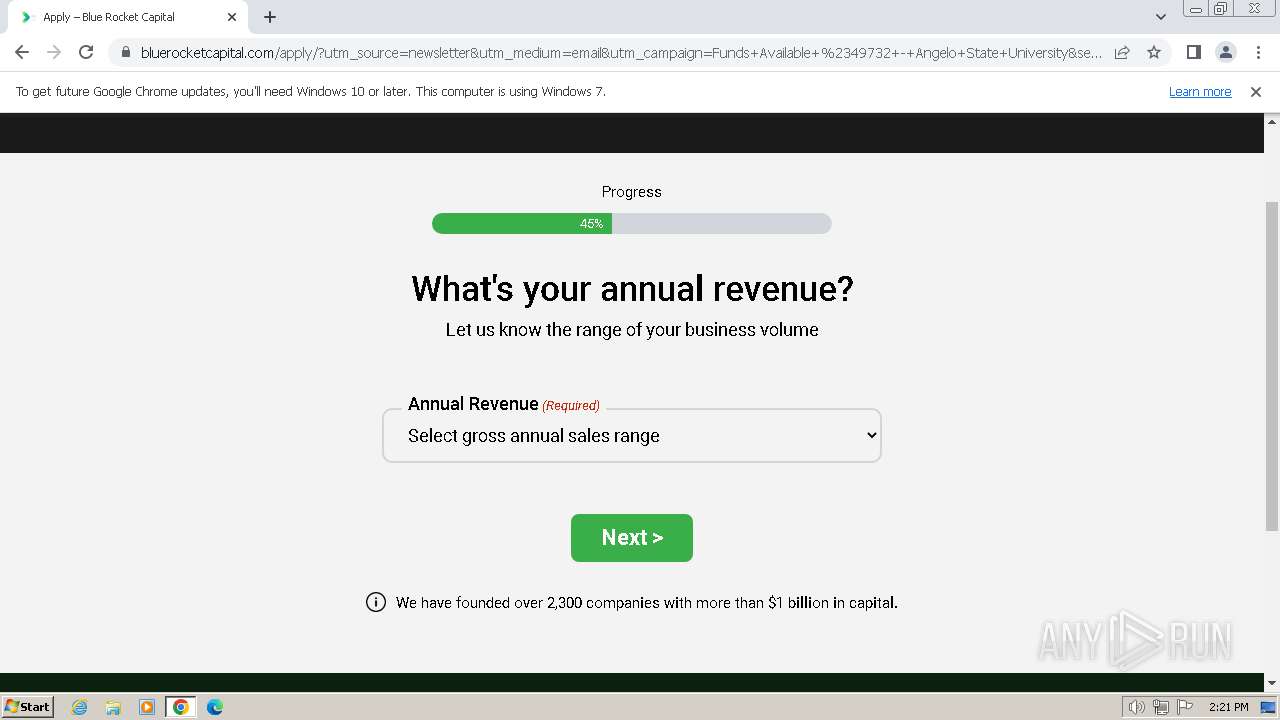Image resolution: width=1280 pixels, height=720 pixels.
Task: Click the clock showing 2:21 PM
Action: point(1228,707)
